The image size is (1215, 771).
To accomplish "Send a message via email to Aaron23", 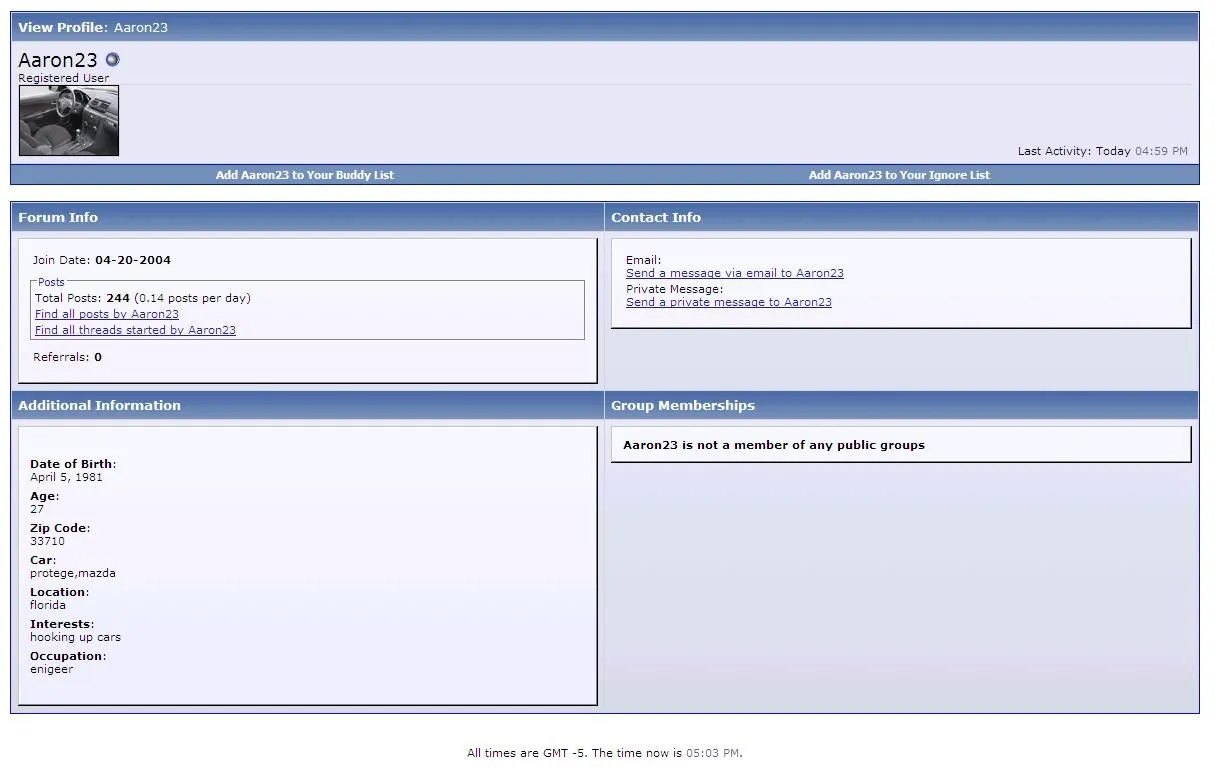I will click(x=735, y=273).
